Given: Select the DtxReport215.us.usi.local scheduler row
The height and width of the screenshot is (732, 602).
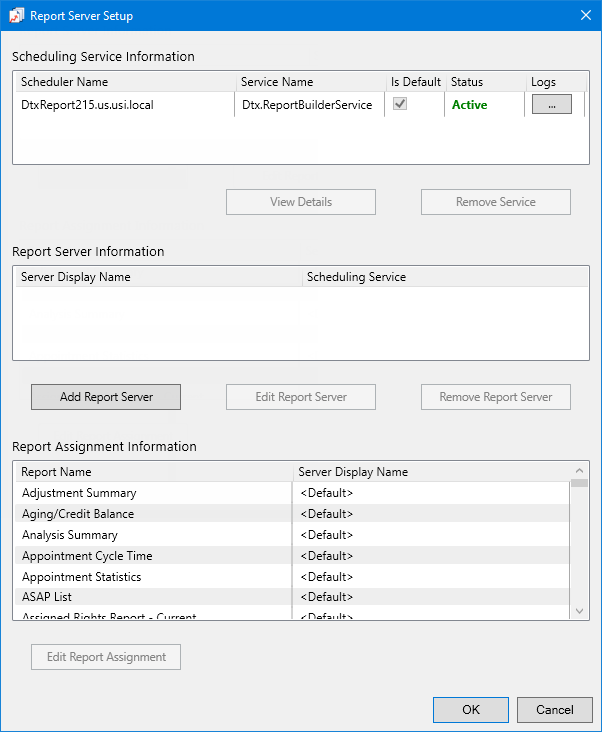Looking at the screenshot, I should 87,105.
